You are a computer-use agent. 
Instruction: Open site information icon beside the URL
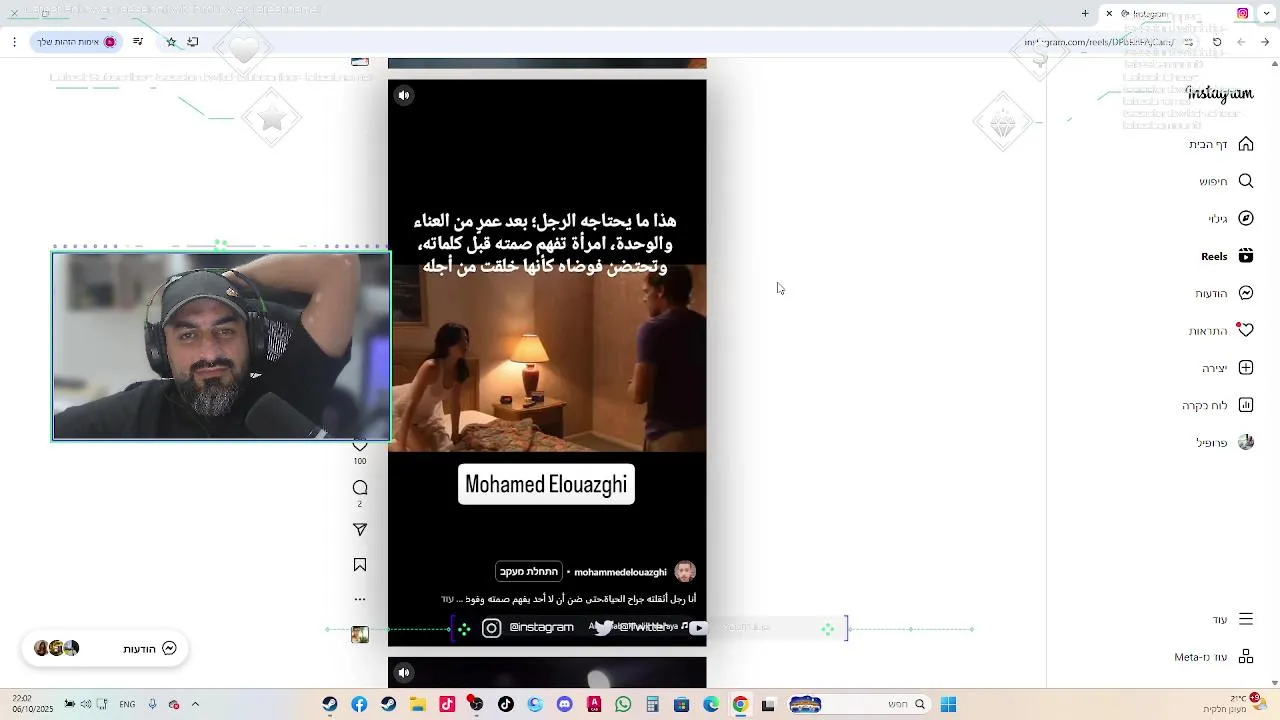(1189, 42)
